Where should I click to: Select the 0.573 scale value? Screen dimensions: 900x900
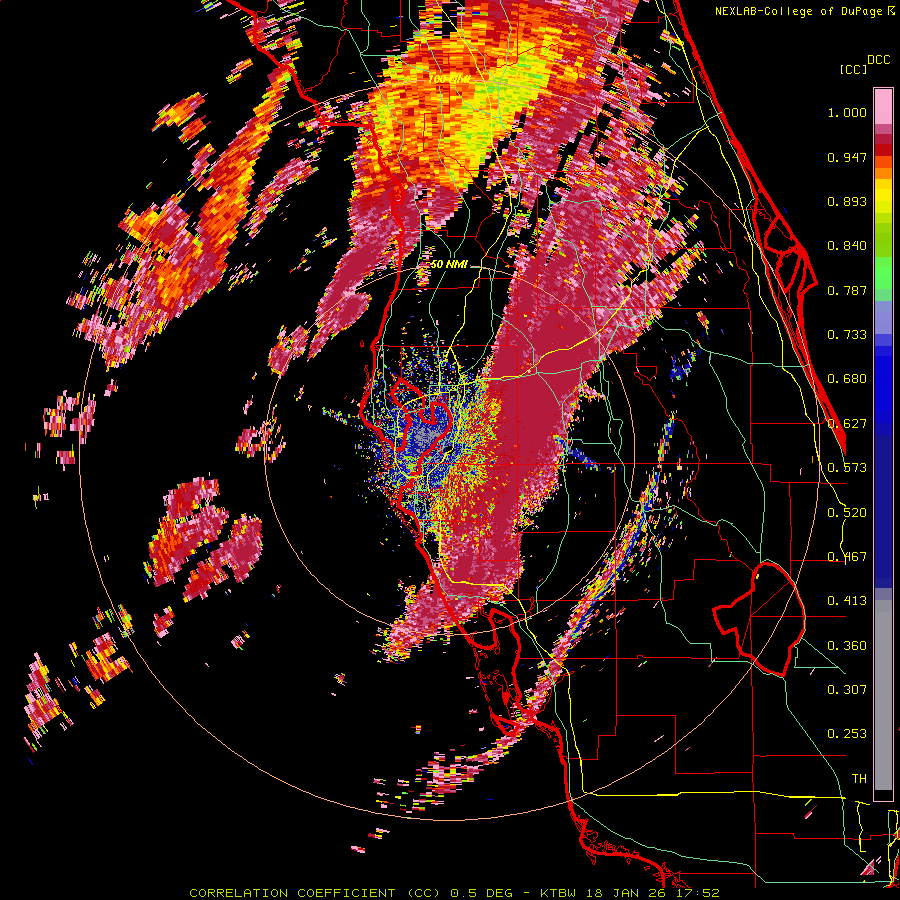pyautogui.click(x=847, y=468)
